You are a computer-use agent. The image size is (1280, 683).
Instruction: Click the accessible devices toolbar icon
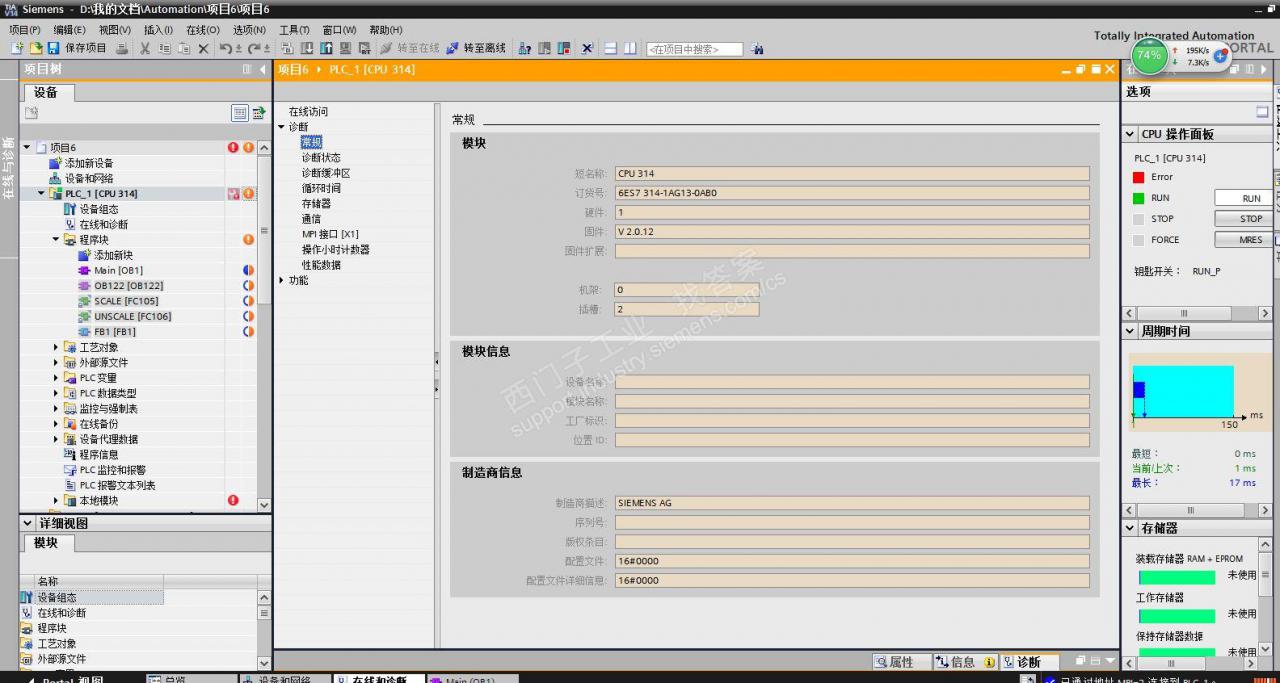click(524, 48)
